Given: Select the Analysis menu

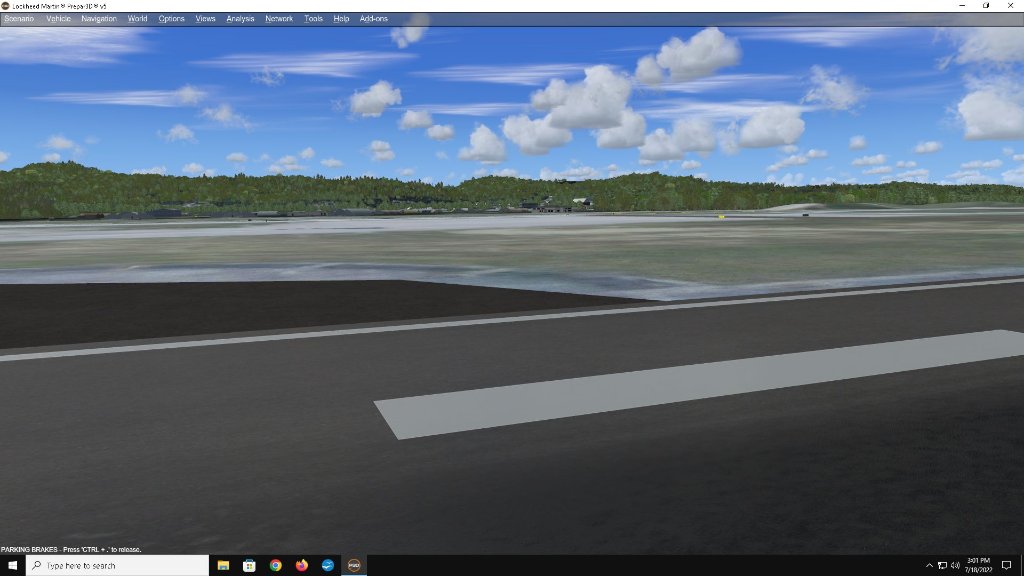Looking at the screenshot, I should coord(240,19).
